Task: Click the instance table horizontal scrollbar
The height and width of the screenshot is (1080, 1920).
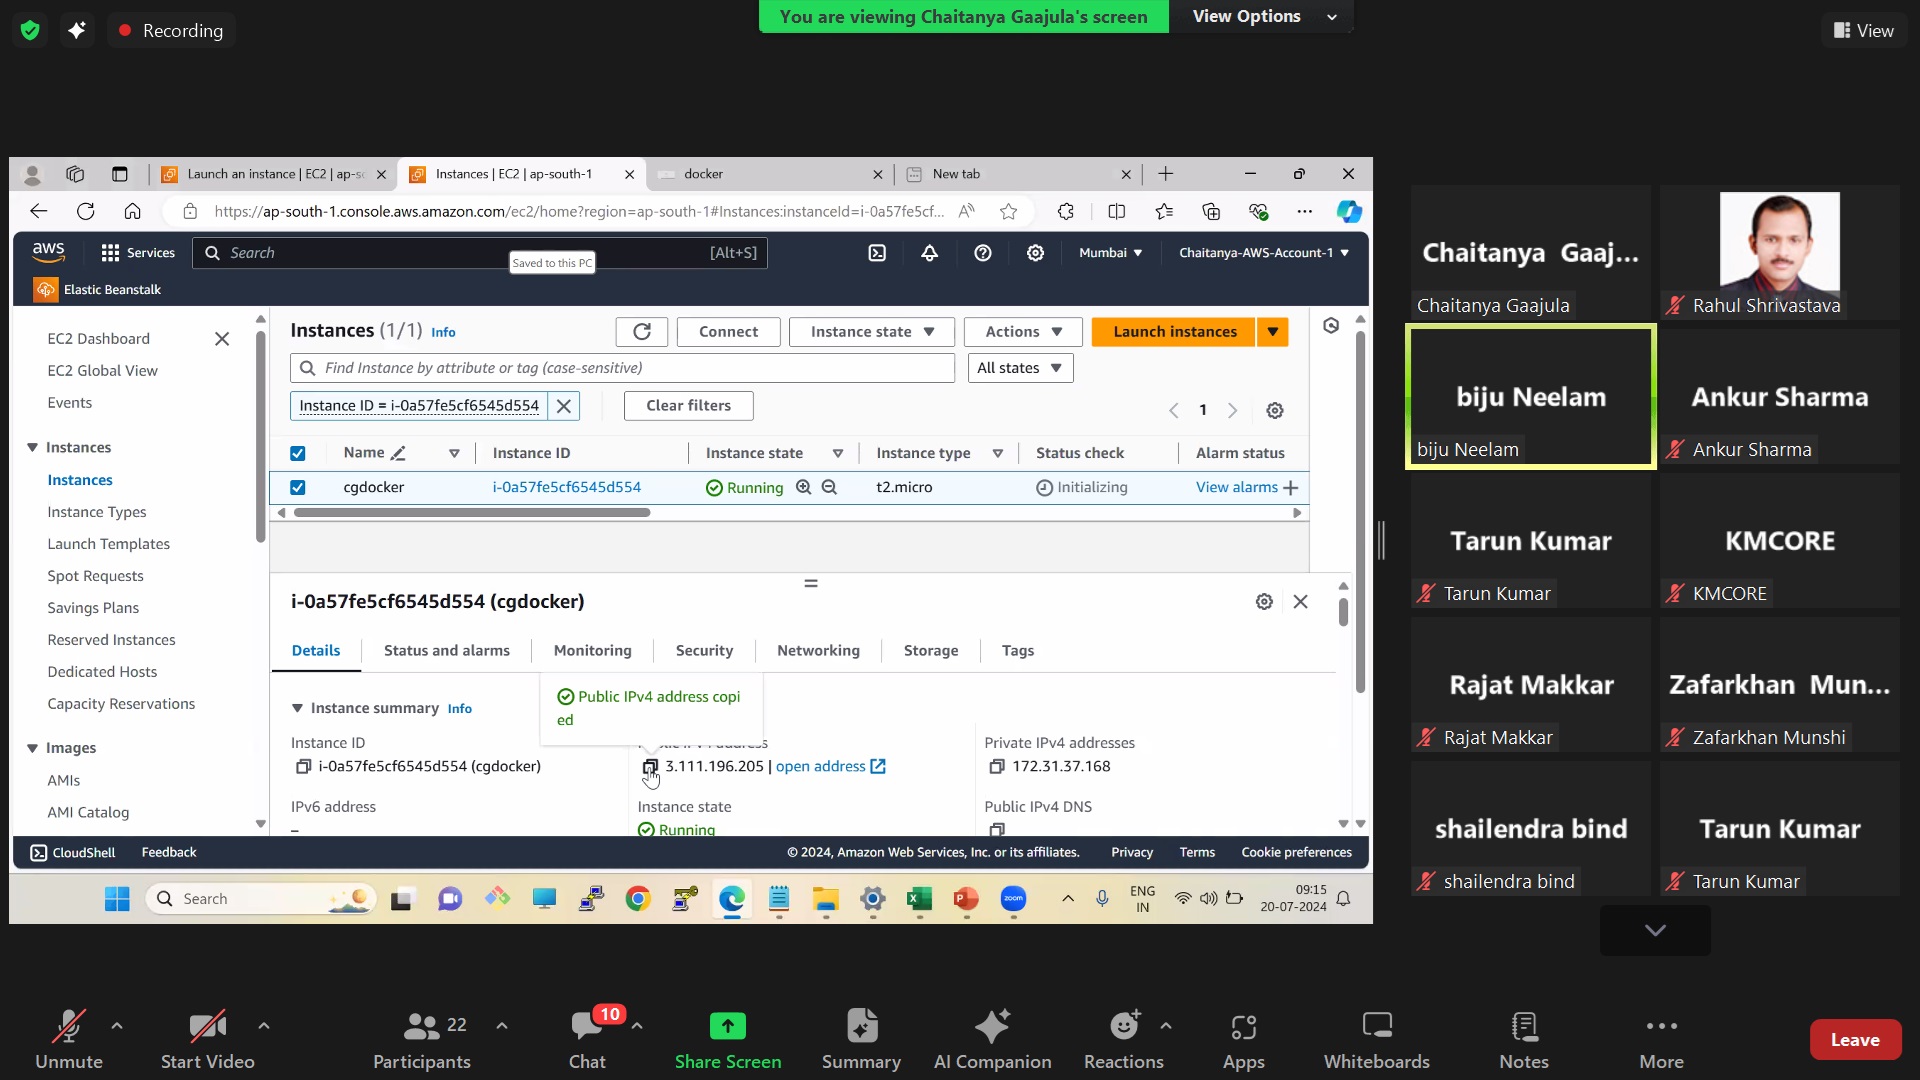Action: pyautogui.click(x=472, y=513)
